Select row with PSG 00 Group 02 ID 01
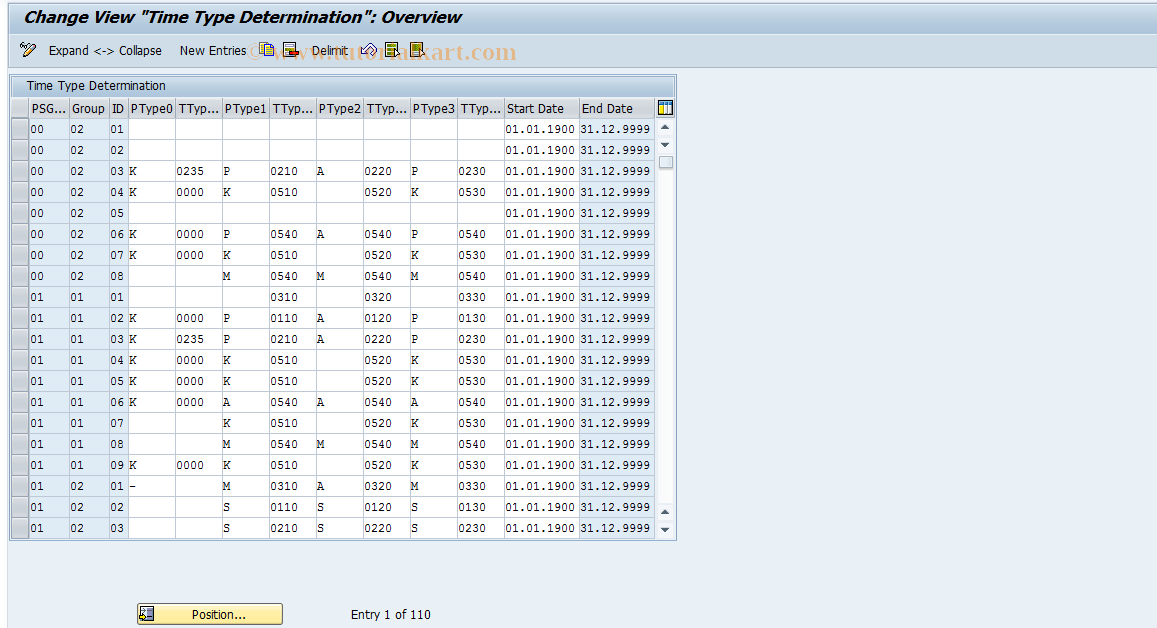This screenshot has width=1157, height=628. coord(20,129)
